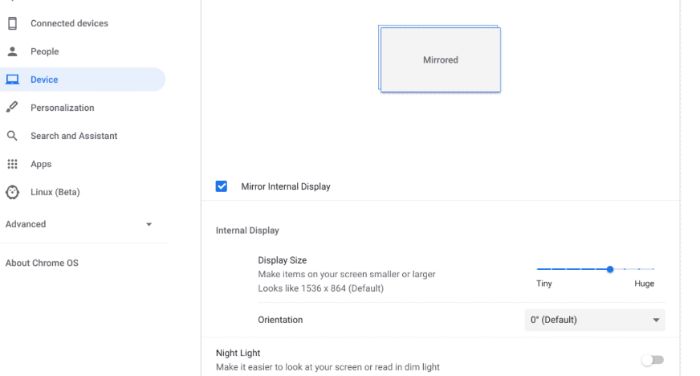
Task: Click the Huge end of size slider
Action: pos(644,284)
